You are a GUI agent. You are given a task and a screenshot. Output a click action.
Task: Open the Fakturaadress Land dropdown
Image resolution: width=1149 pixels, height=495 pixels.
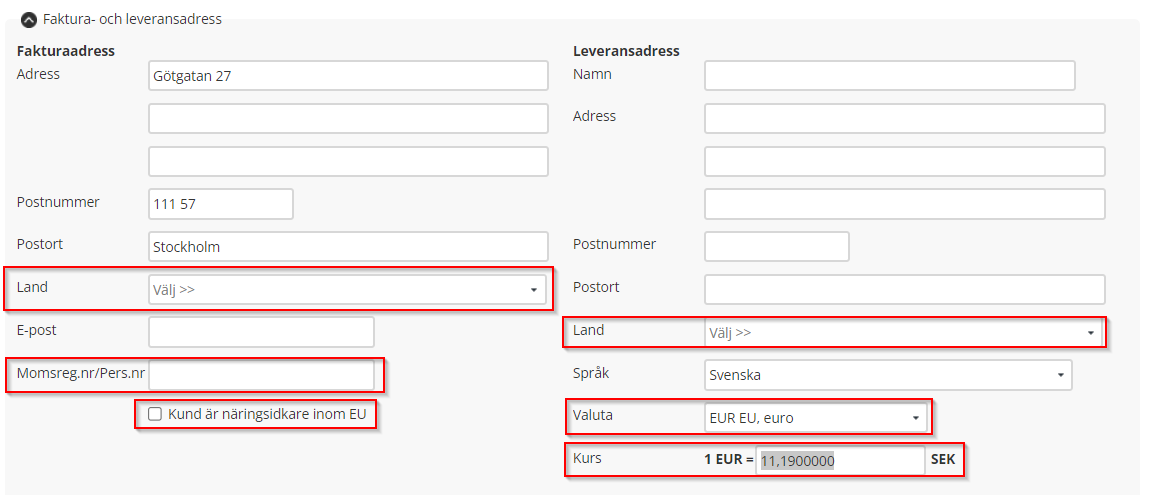tap(348, 289)
